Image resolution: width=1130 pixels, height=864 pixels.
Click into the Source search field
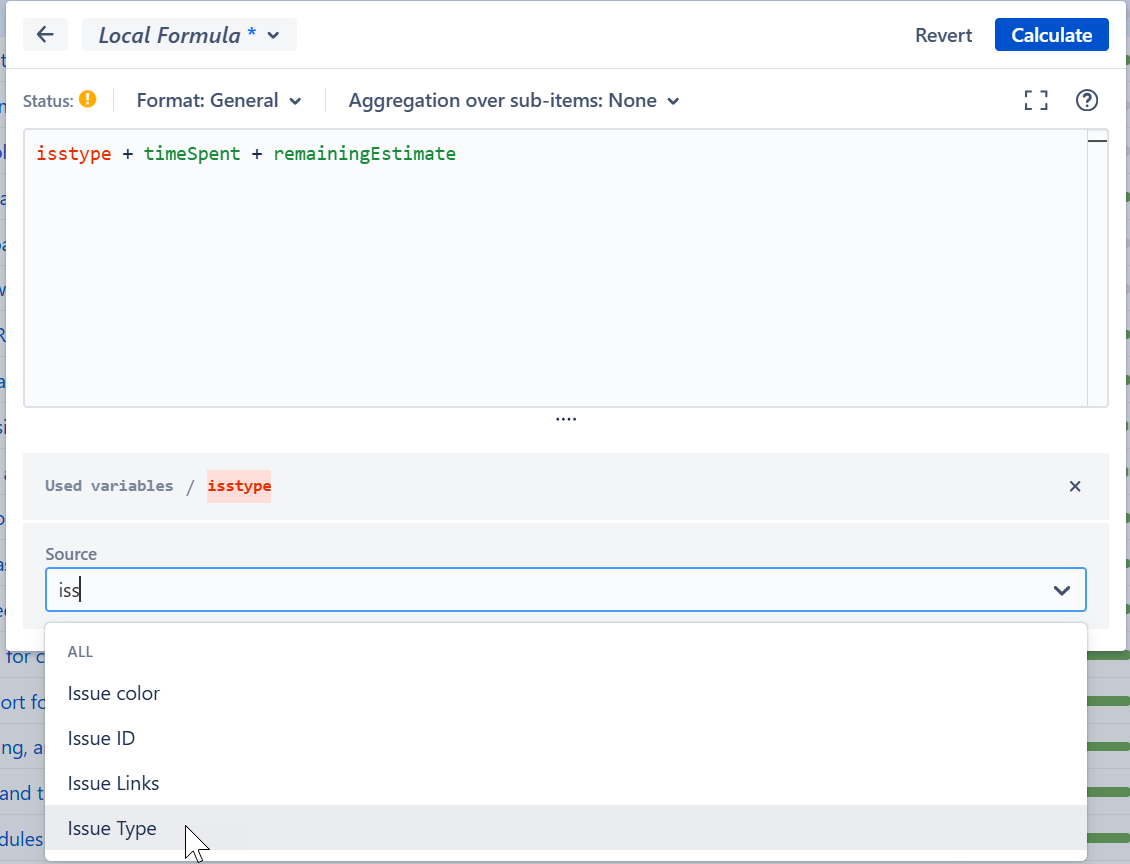click(x=540, y=590)
